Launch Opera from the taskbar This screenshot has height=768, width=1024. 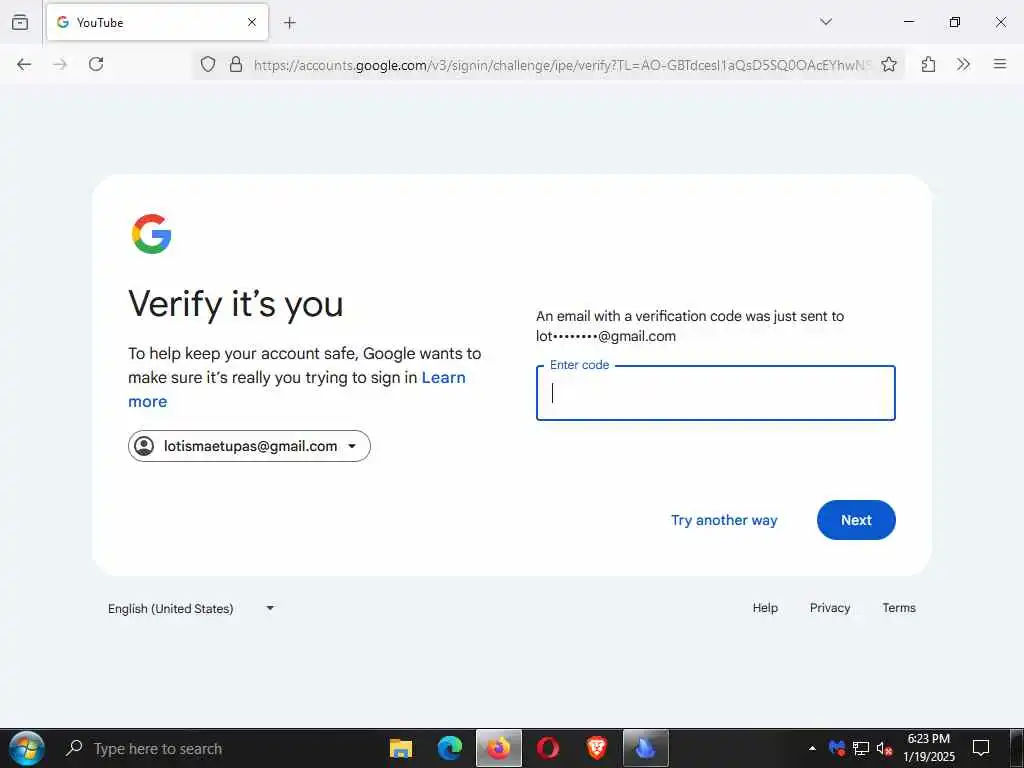[x=547, y=748]
